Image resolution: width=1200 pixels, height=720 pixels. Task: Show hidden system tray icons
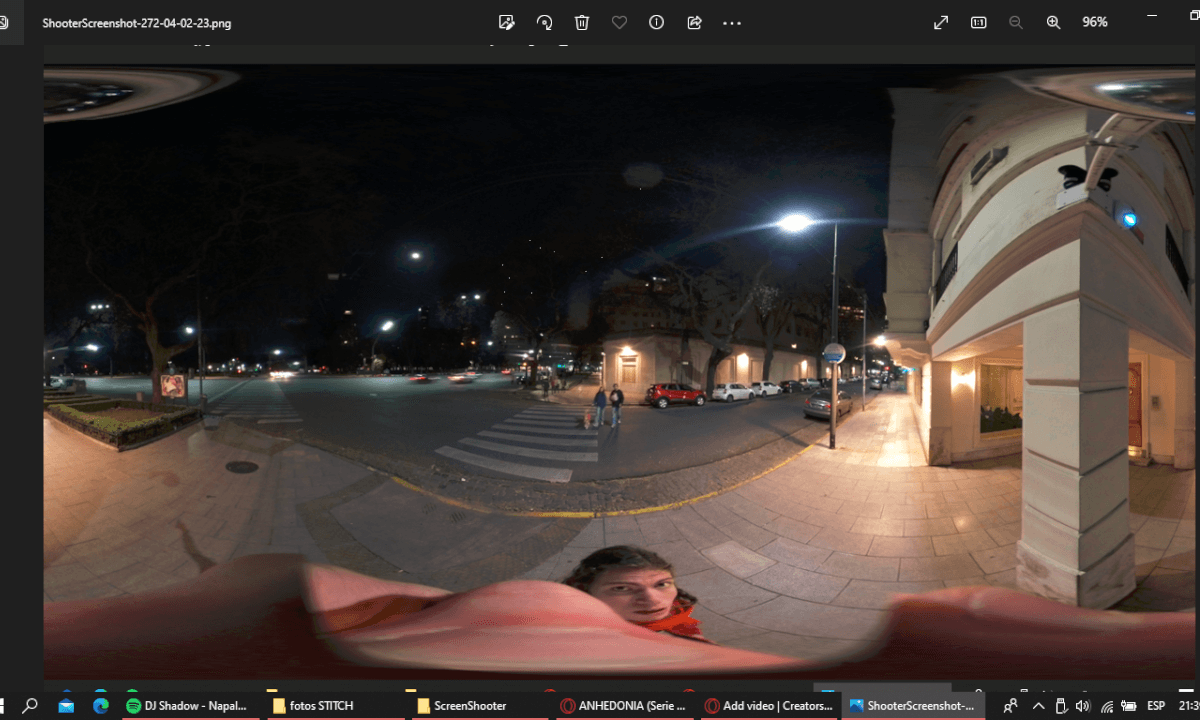tap(1038, 706)
